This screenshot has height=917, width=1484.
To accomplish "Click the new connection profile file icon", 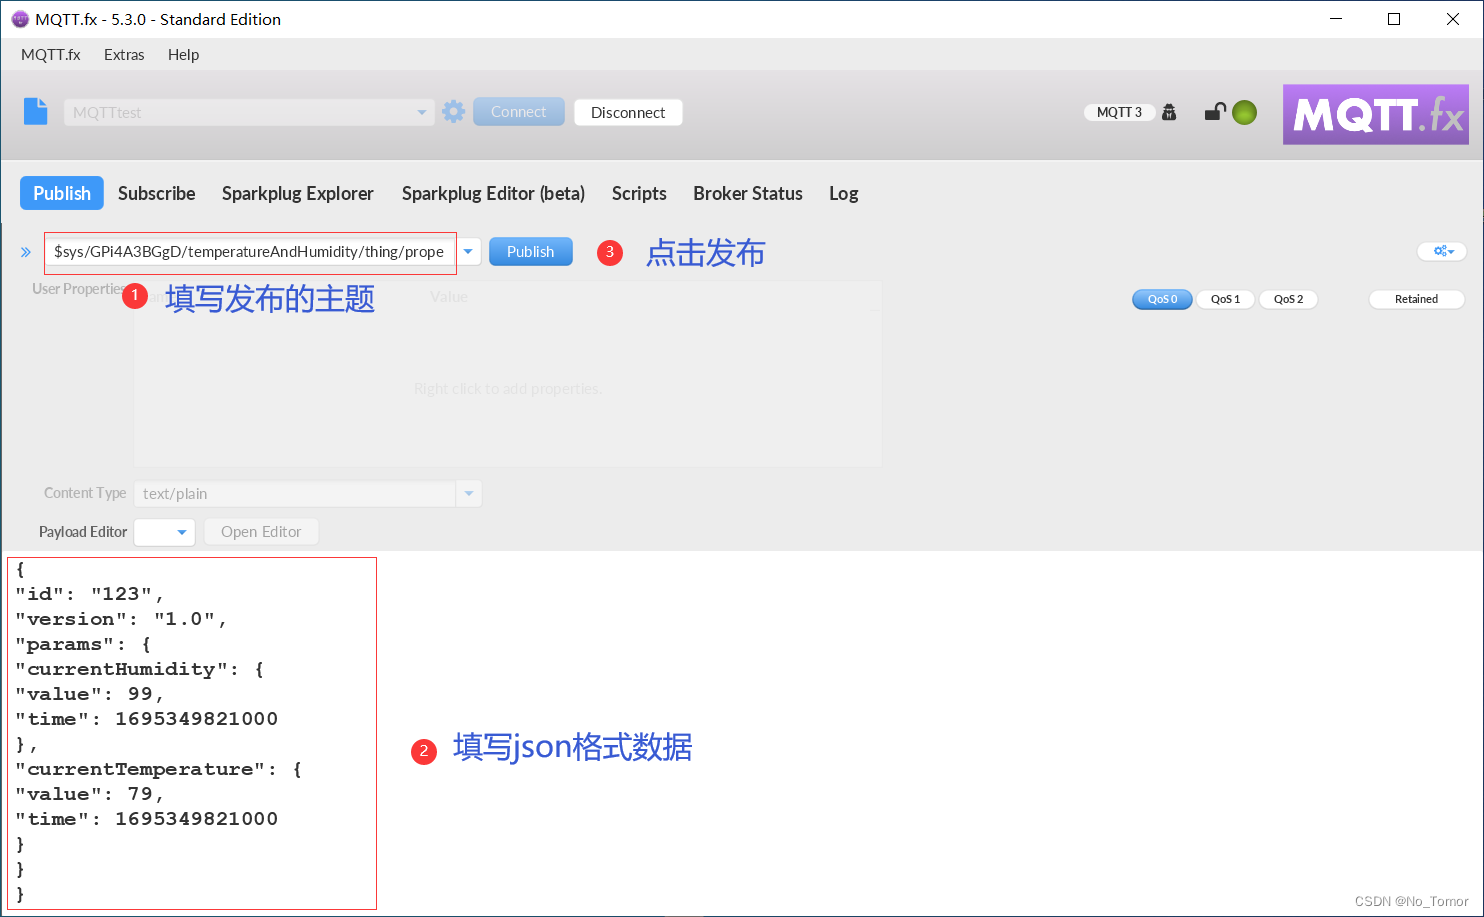I will 36,111.
